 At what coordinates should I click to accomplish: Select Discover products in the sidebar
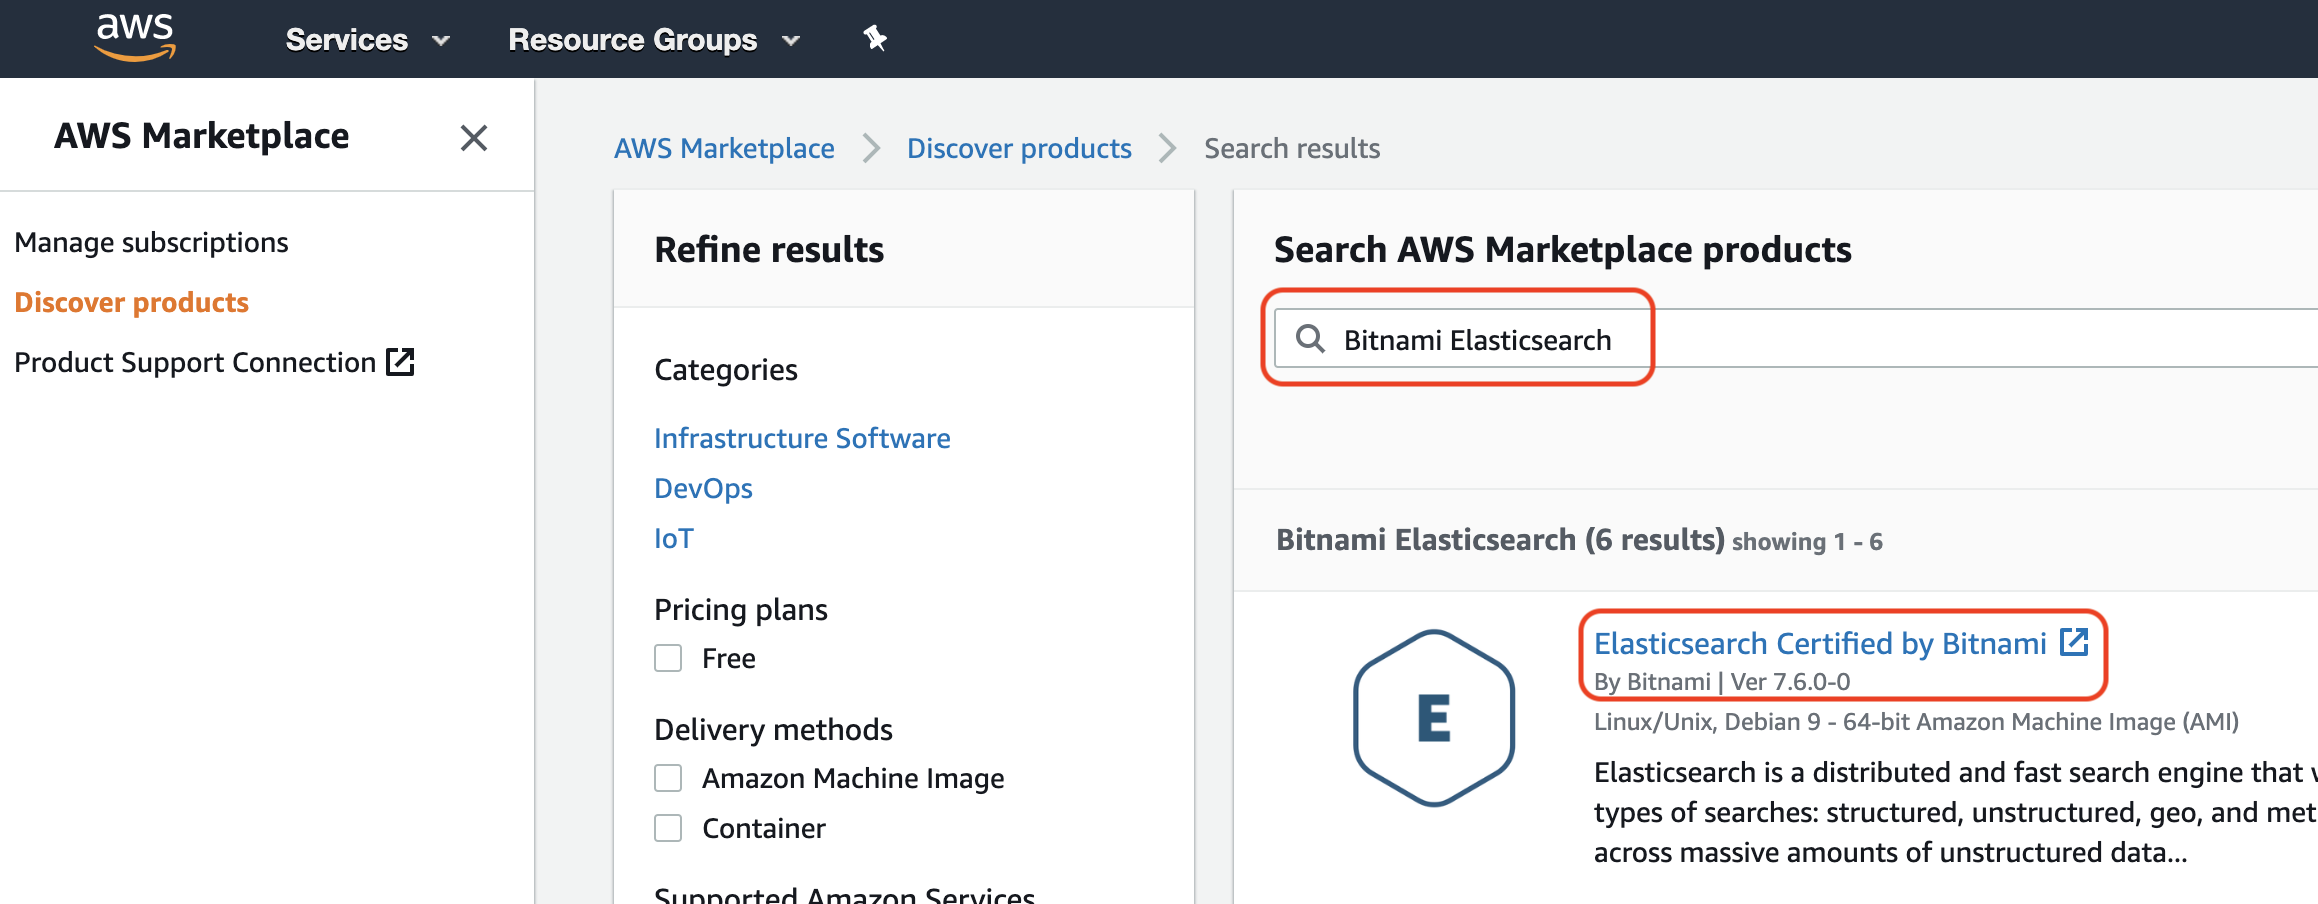click(x=132, y=303)
